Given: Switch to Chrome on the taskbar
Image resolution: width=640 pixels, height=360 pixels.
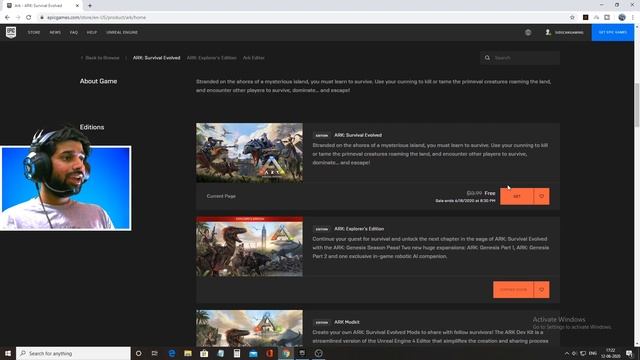Looking at the screenshot, I should coord(286,353).
